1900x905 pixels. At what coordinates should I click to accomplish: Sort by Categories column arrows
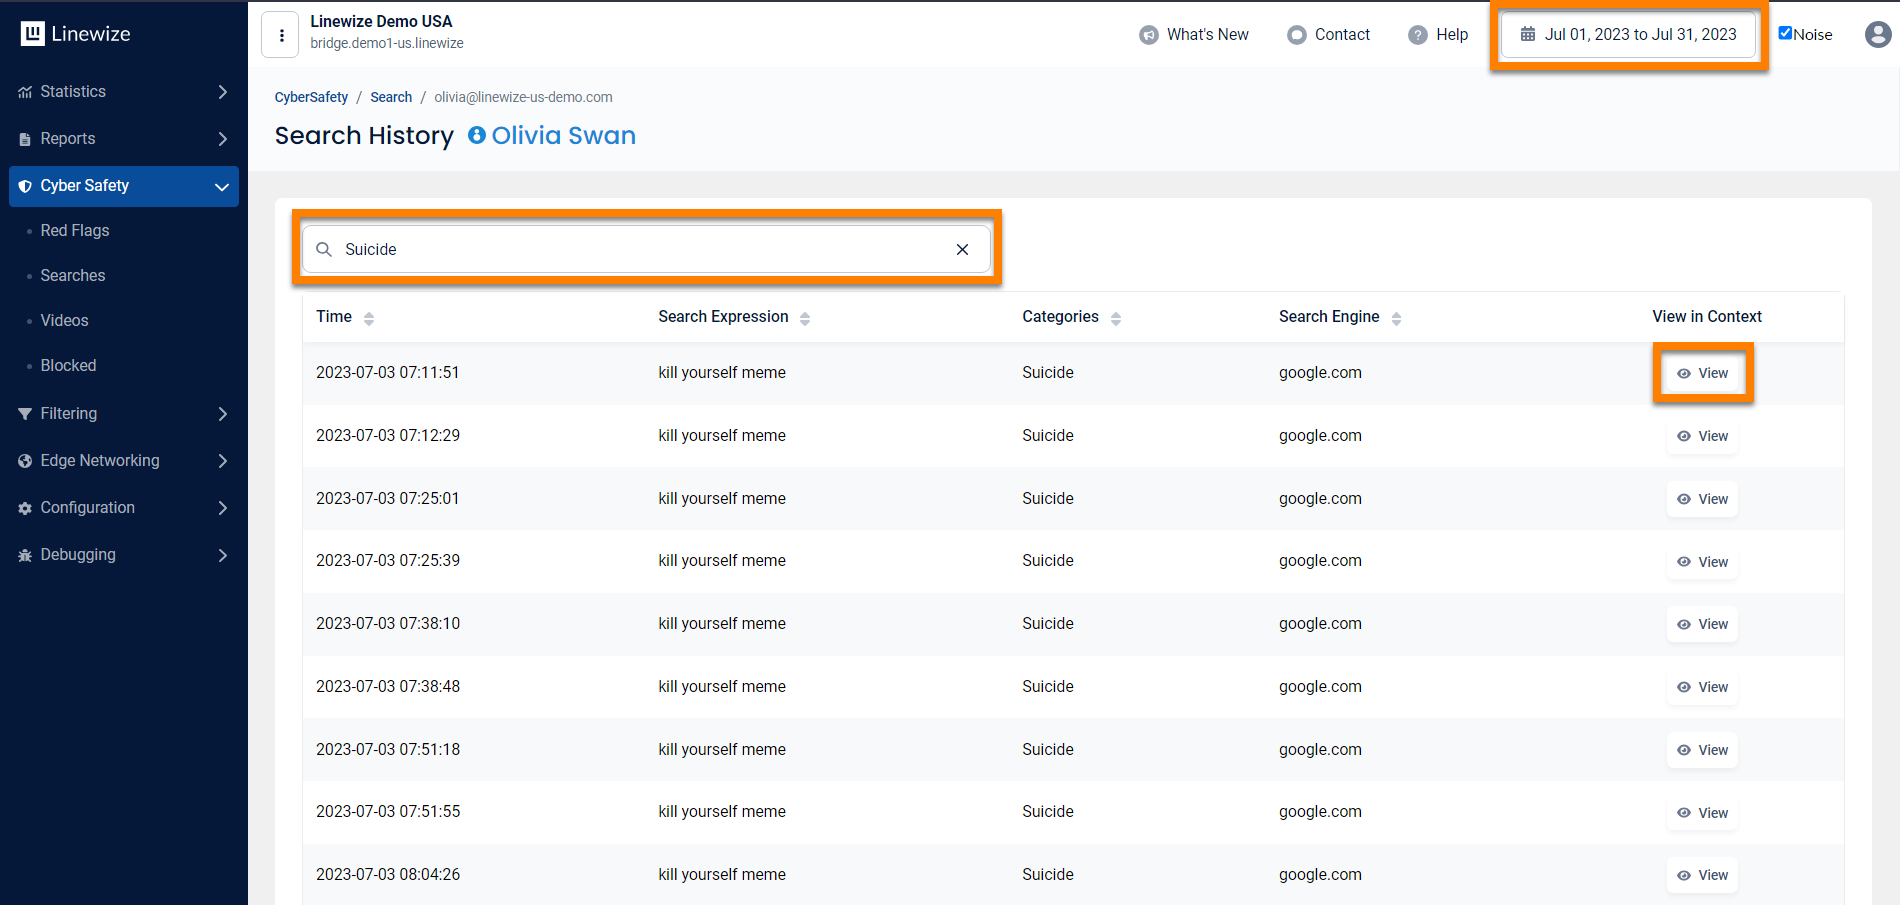(x=1116, y=318)
